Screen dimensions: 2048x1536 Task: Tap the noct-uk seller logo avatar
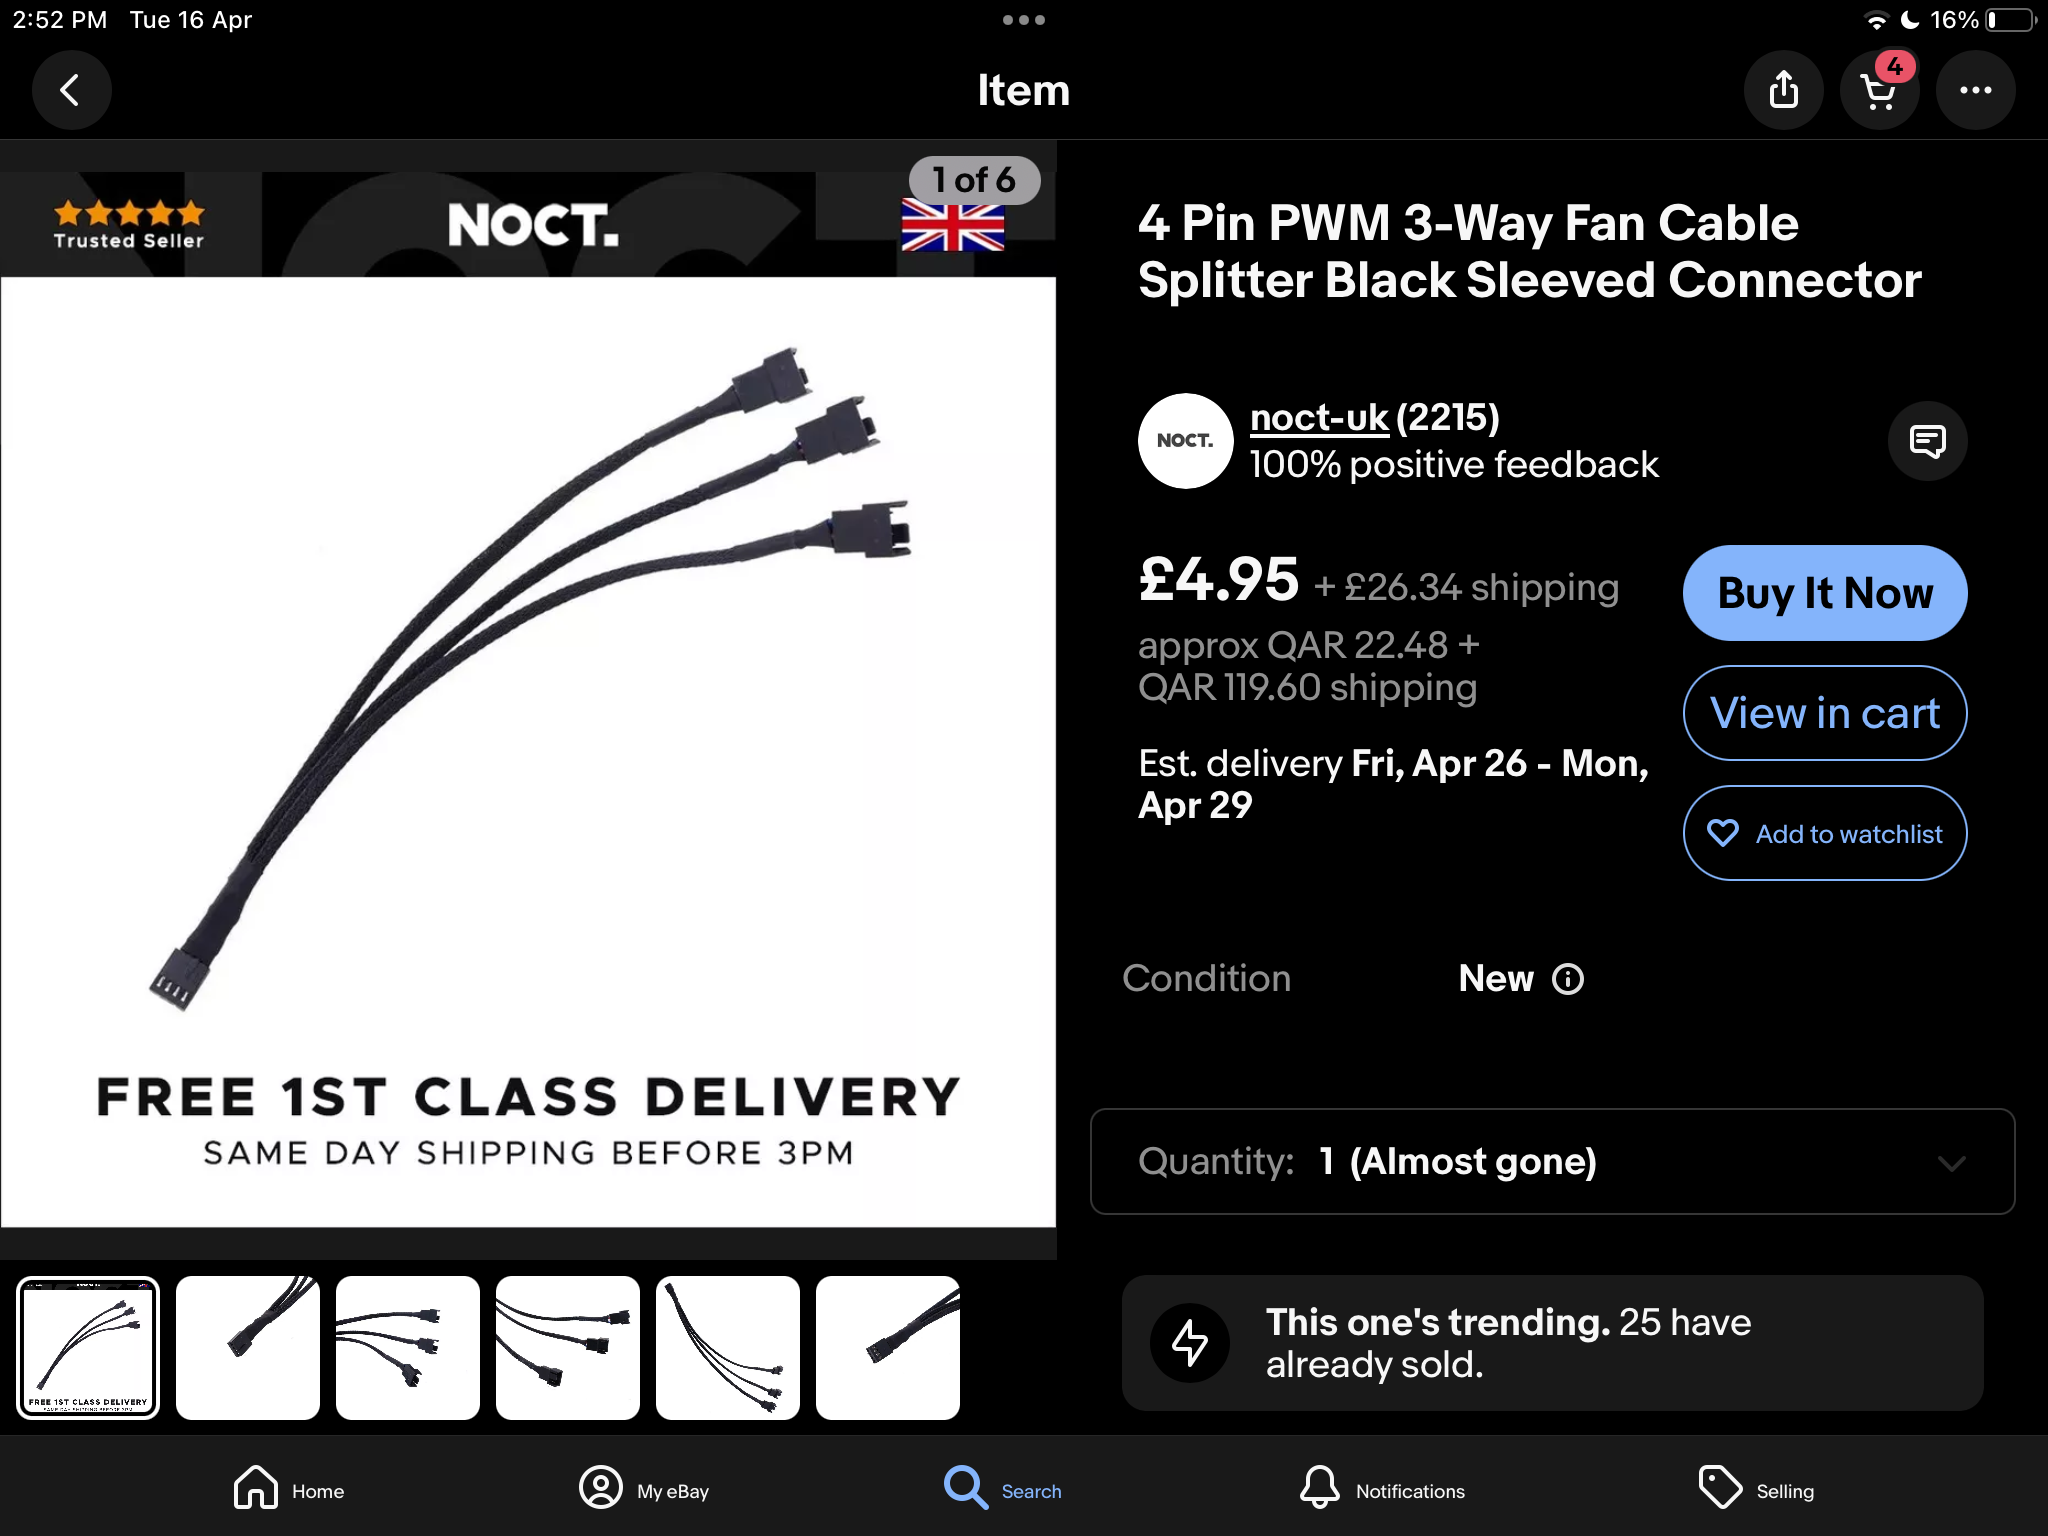[x=1185, y=441]
